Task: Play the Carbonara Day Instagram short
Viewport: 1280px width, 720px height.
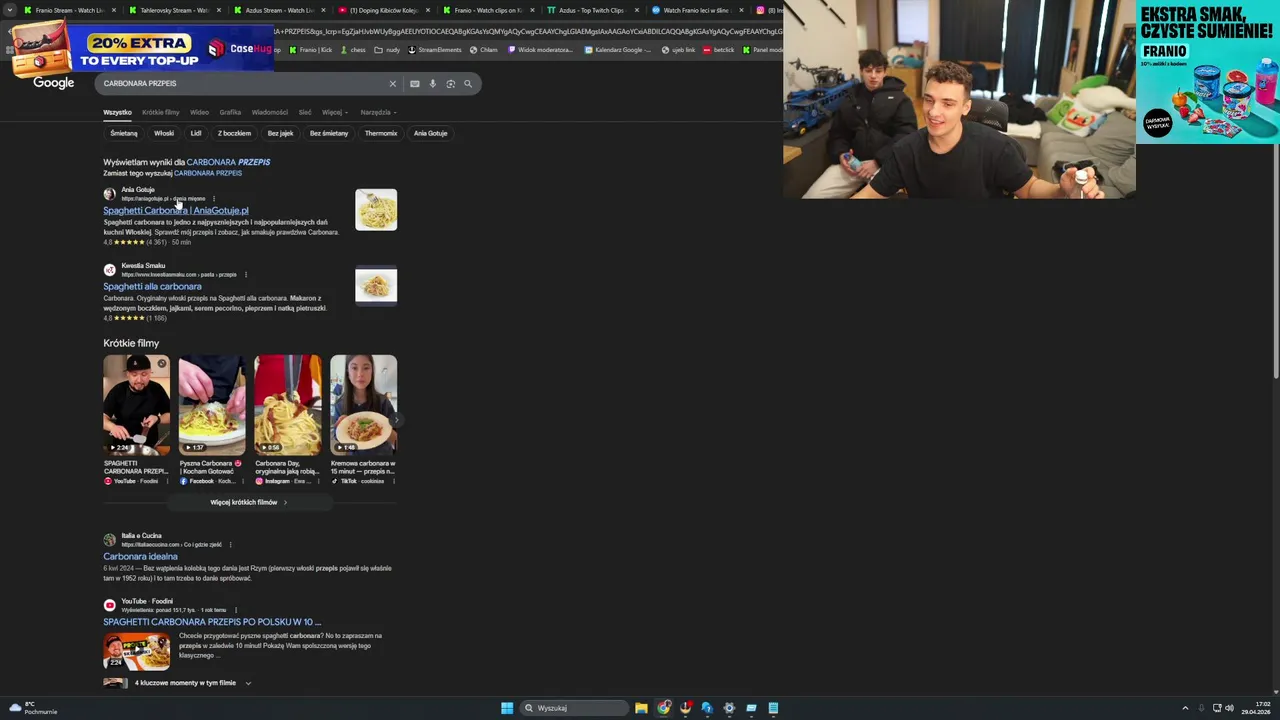Action: [x=288, y=405]
